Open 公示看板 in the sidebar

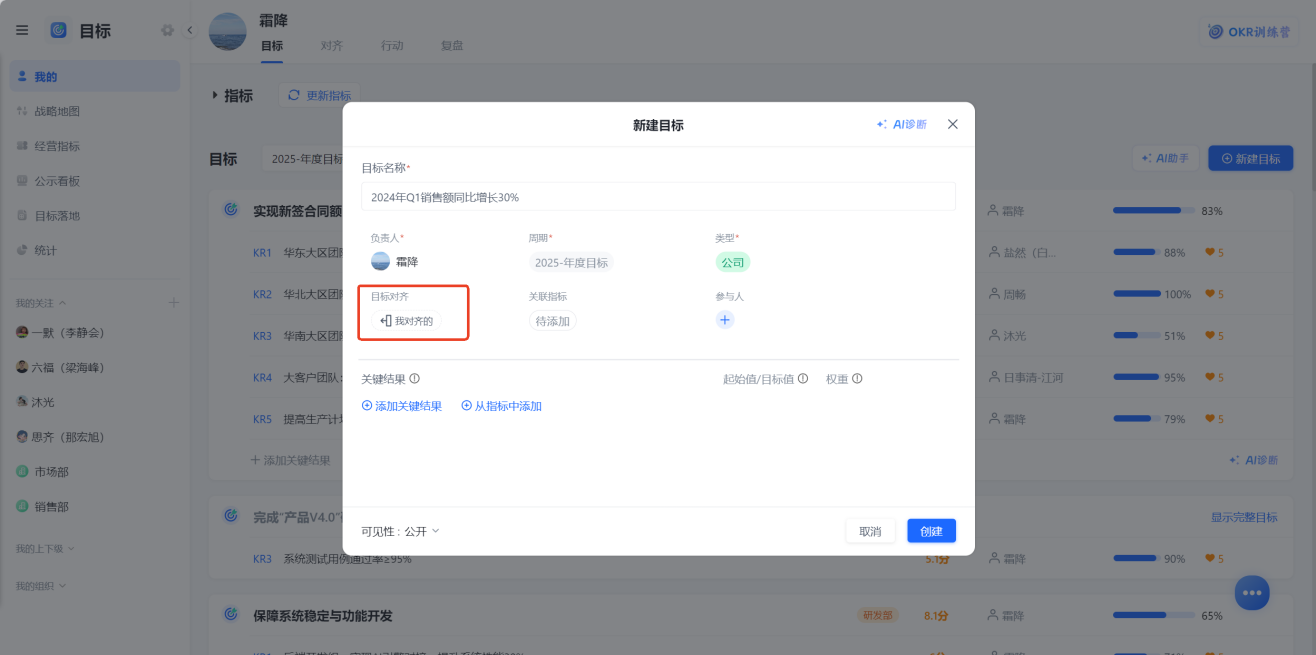coord(95,181)
